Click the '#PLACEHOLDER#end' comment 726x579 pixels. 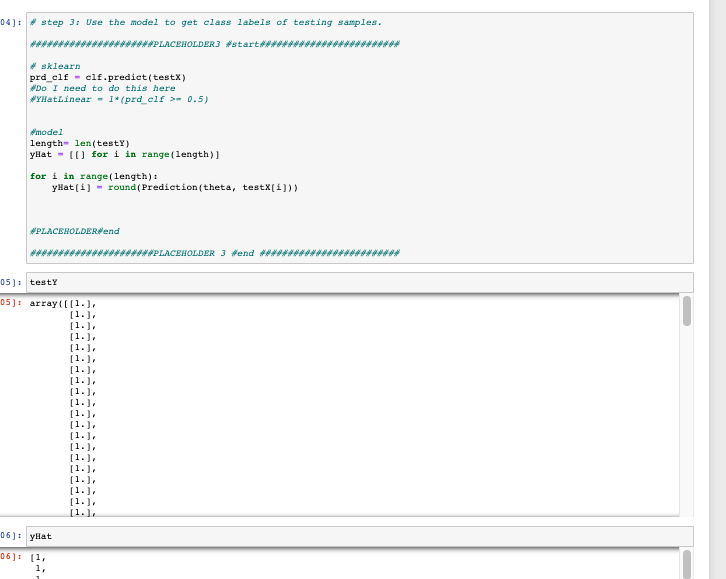[75, 231]
